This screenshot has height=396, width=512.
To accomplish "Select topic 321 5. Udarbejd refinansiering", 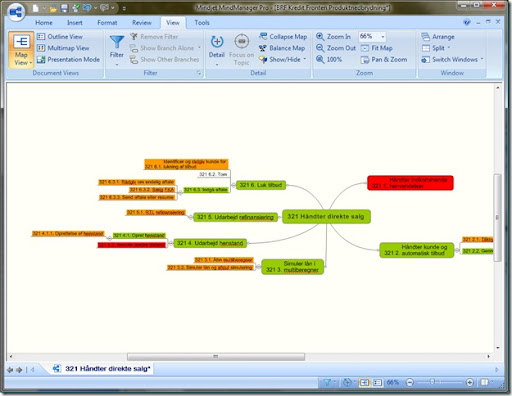I will tap(235, 217).
